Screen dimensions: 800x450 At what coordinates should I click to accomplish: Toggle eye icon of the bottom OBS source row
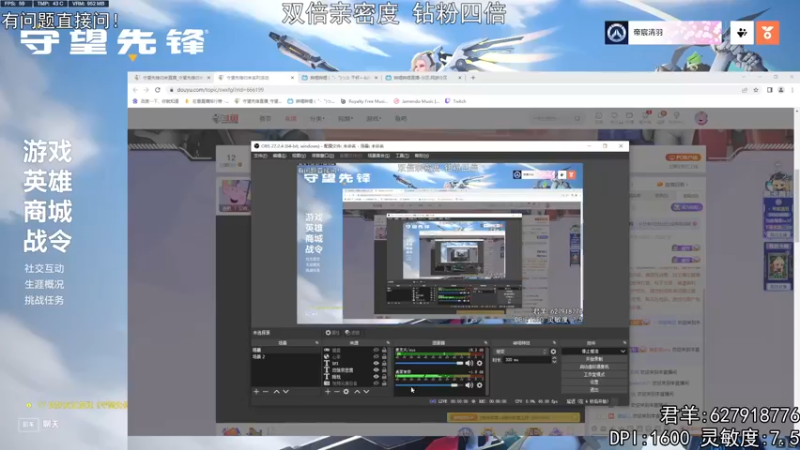pos(376,383)
